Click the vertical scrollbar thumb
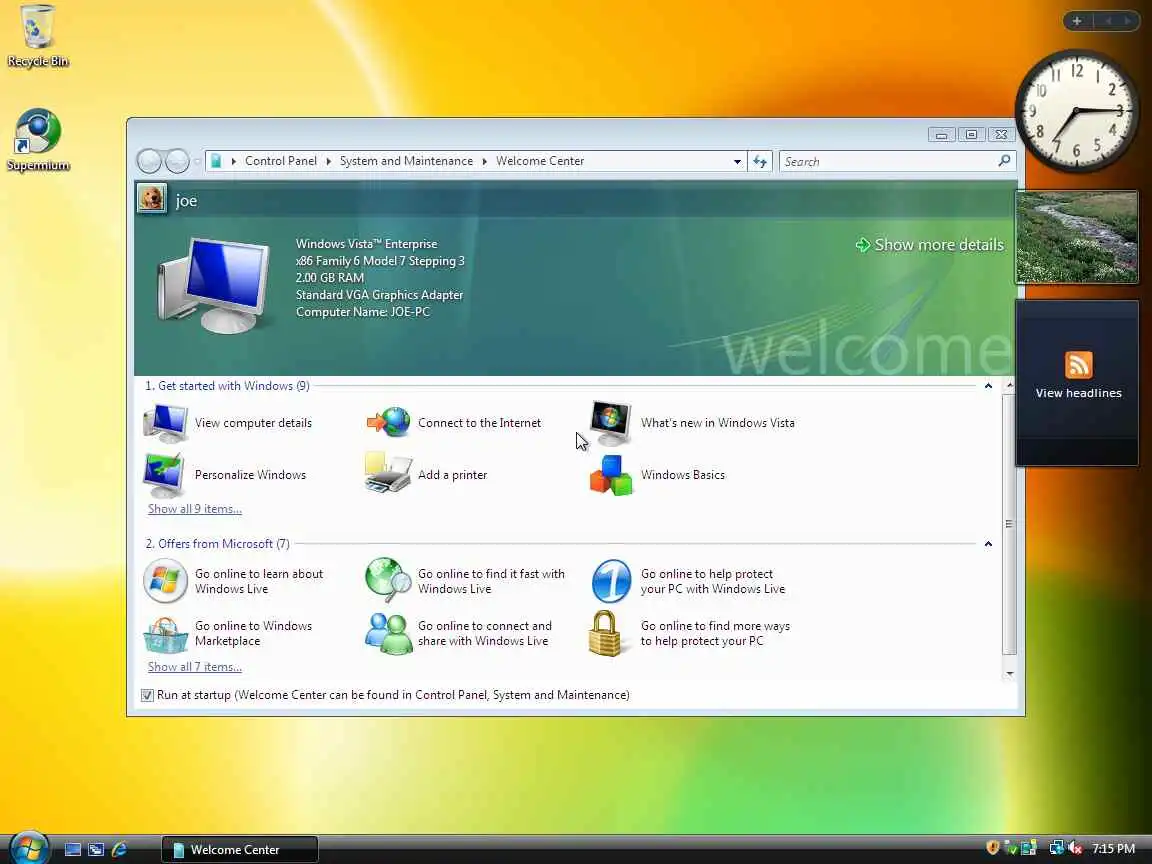This screenshot has height=864, width=1152. click(x=1009, y=524)
